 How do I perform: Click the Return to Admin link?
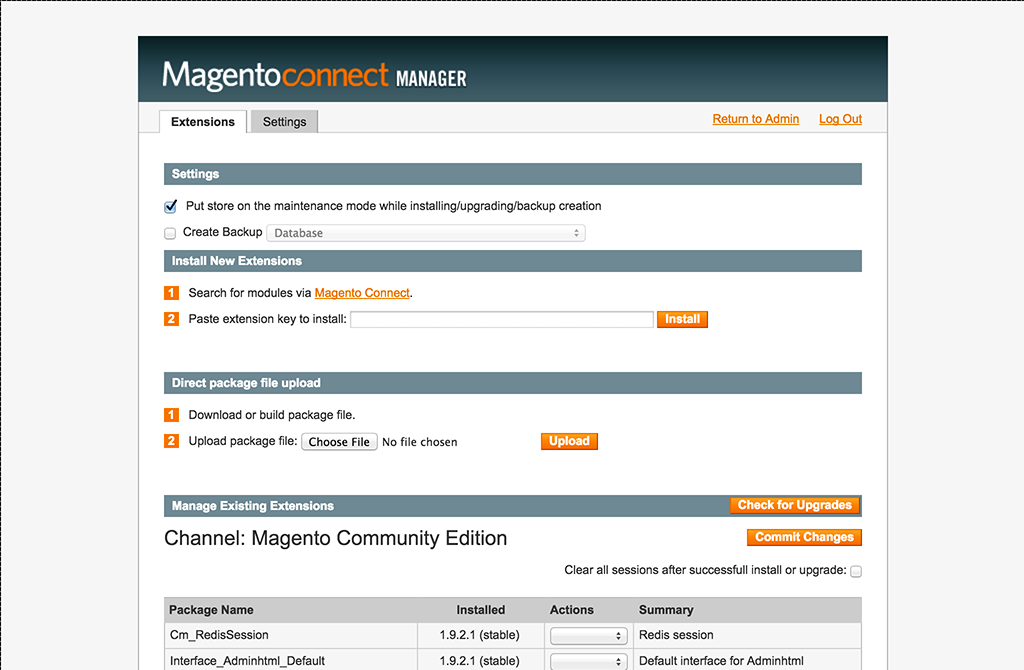756,119
